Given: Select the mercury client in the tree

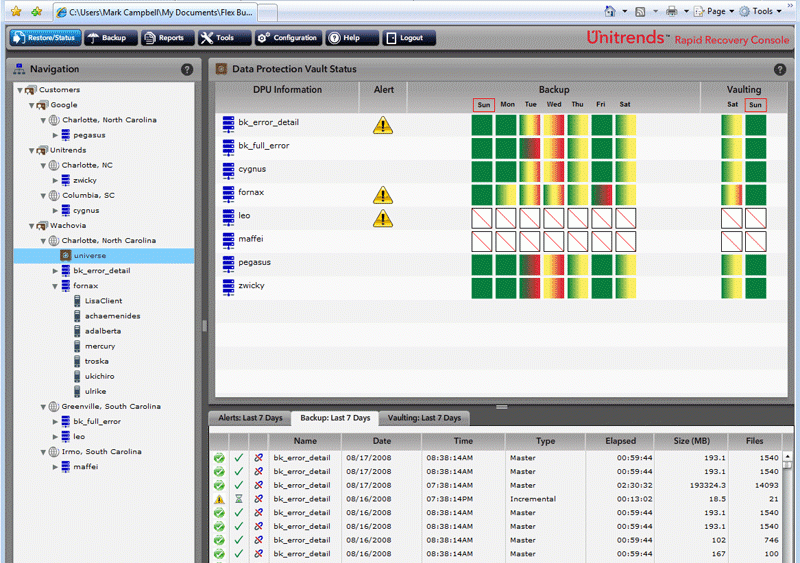Looking at the screenshot, I should click(100, 346).
